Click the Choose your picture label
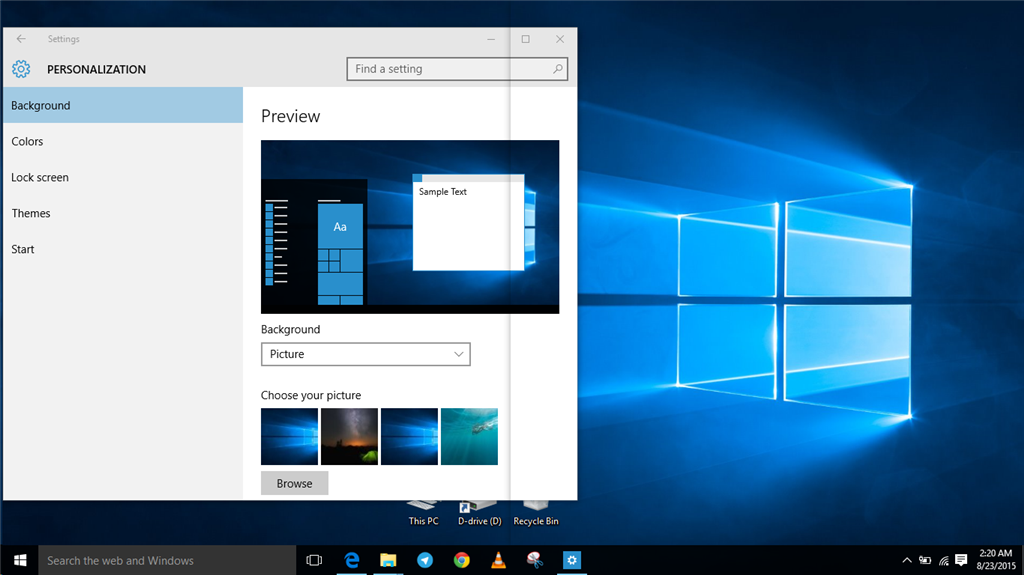Screen dimensions: 1024x575 [311, 395]
